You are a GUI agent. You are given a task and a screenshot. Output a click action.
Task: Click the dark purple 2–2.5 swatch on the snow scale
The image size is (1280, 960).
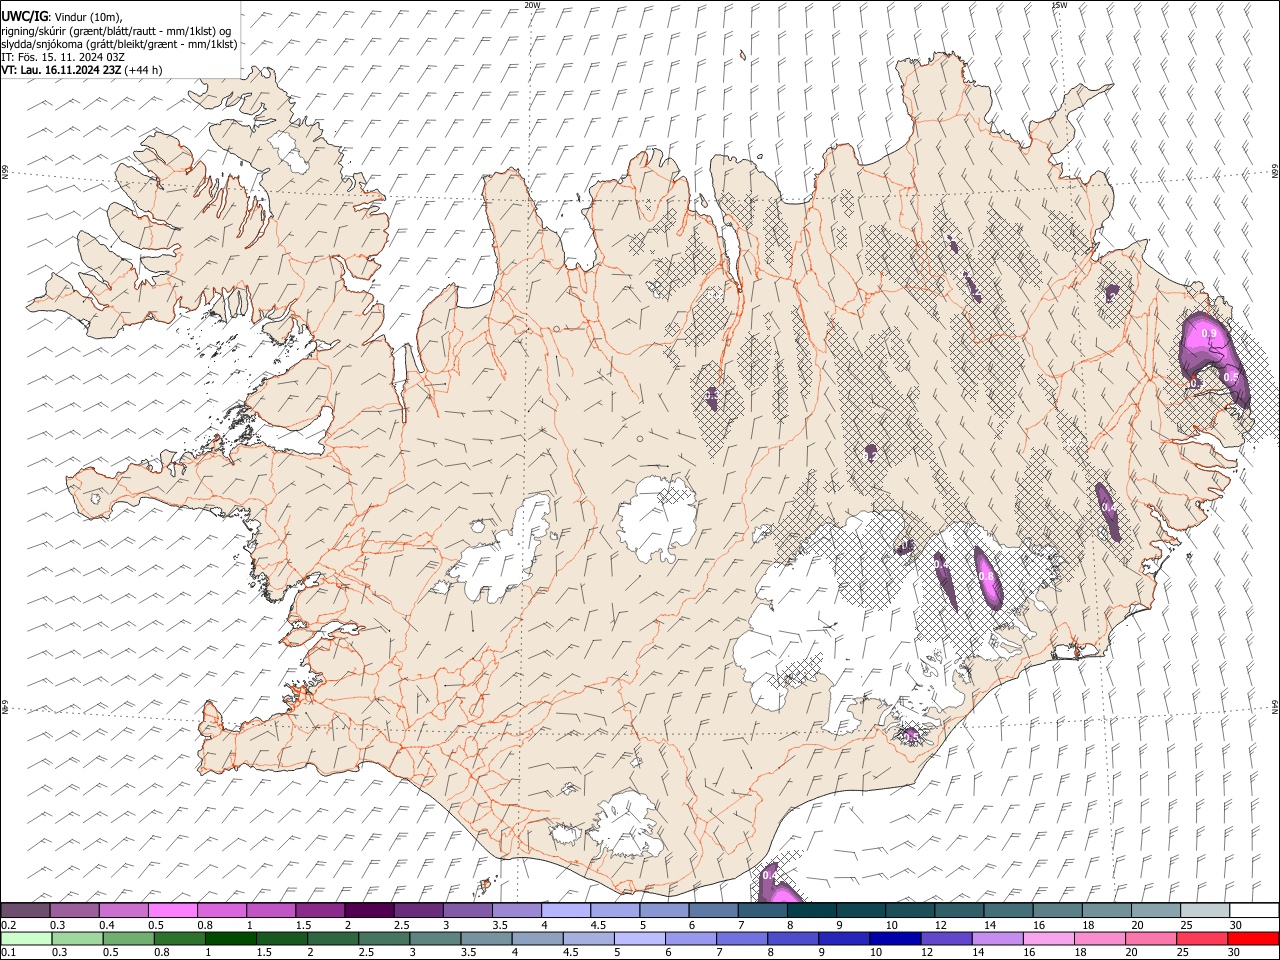pyautogui.click(x=369, y=910)
